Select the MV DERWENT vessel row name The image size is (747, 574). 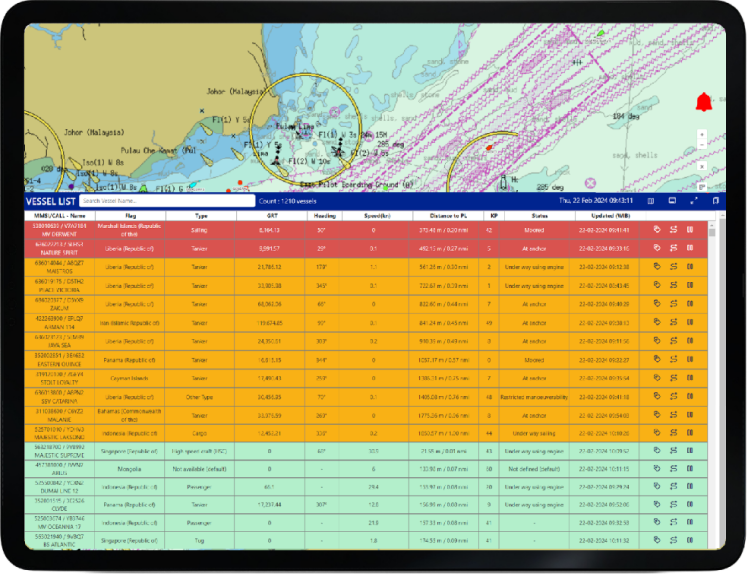tap(56, 229)
